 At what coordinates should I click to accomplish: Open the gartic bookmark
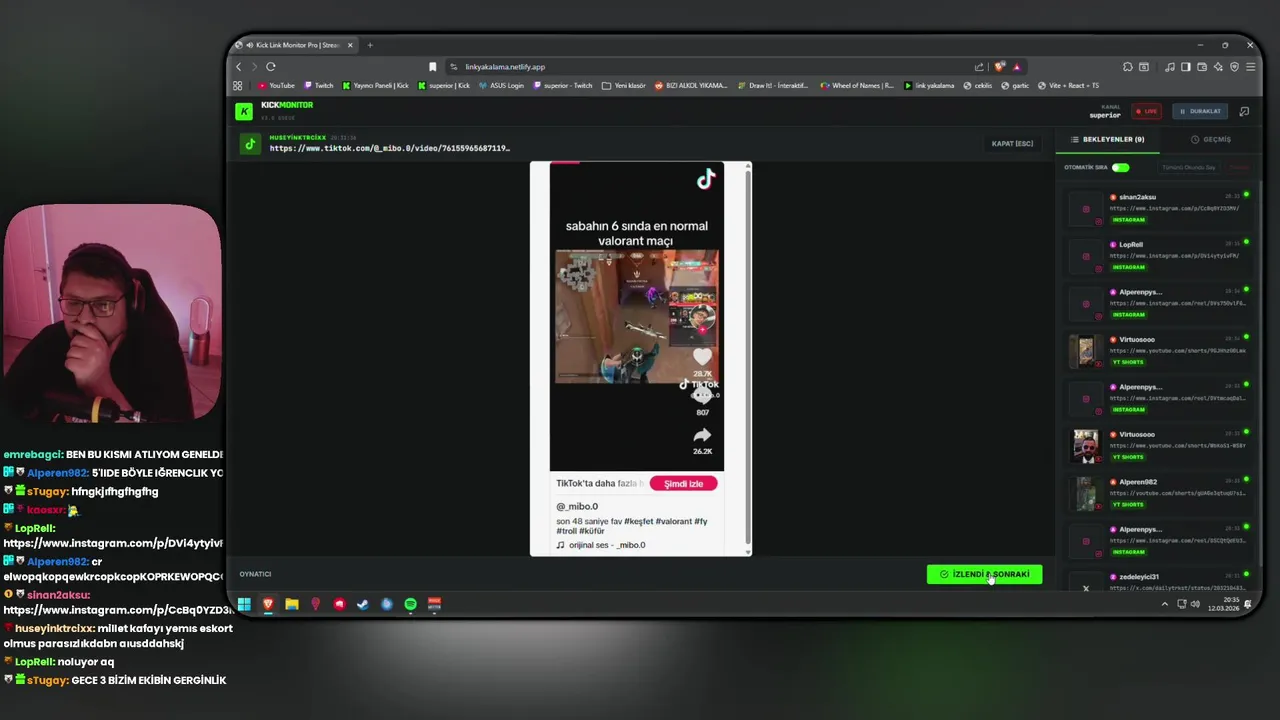tap(1016, 86)
